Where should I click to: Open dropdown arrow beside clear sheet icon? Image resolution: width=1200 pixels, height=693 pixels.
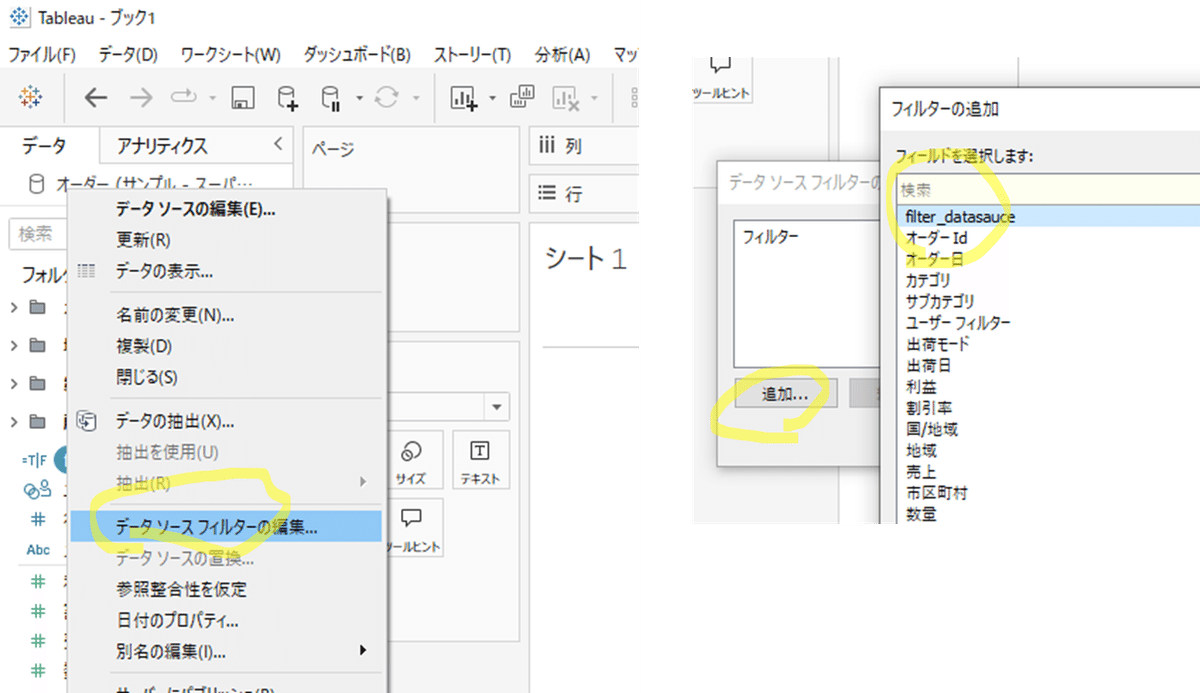(x=596, y=98)
